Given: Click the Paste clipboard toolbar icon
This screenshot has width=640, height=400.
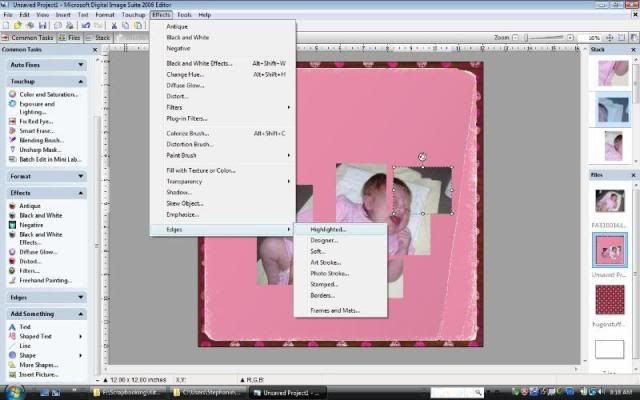Looking at the screenshot, I should pos(138,25).
